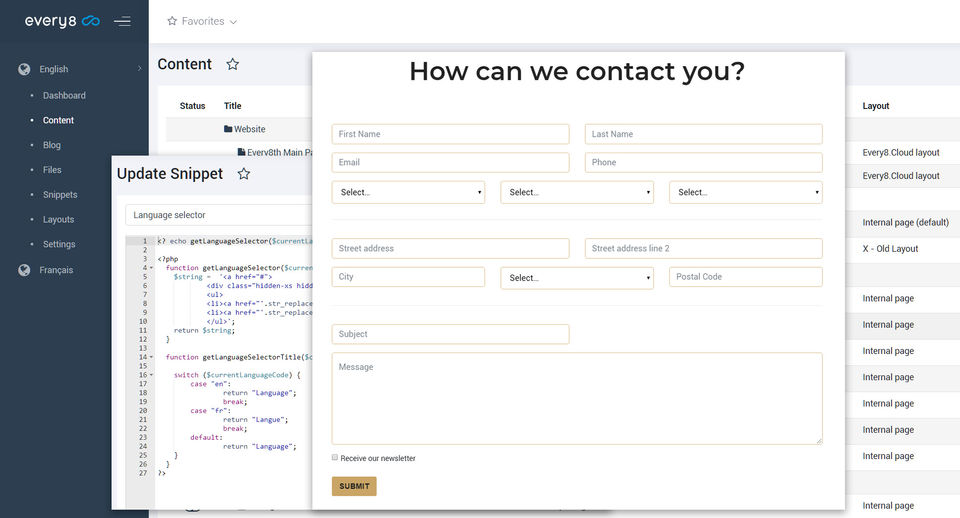
Task: Click the Email field
Action: [x=451, y=162]
